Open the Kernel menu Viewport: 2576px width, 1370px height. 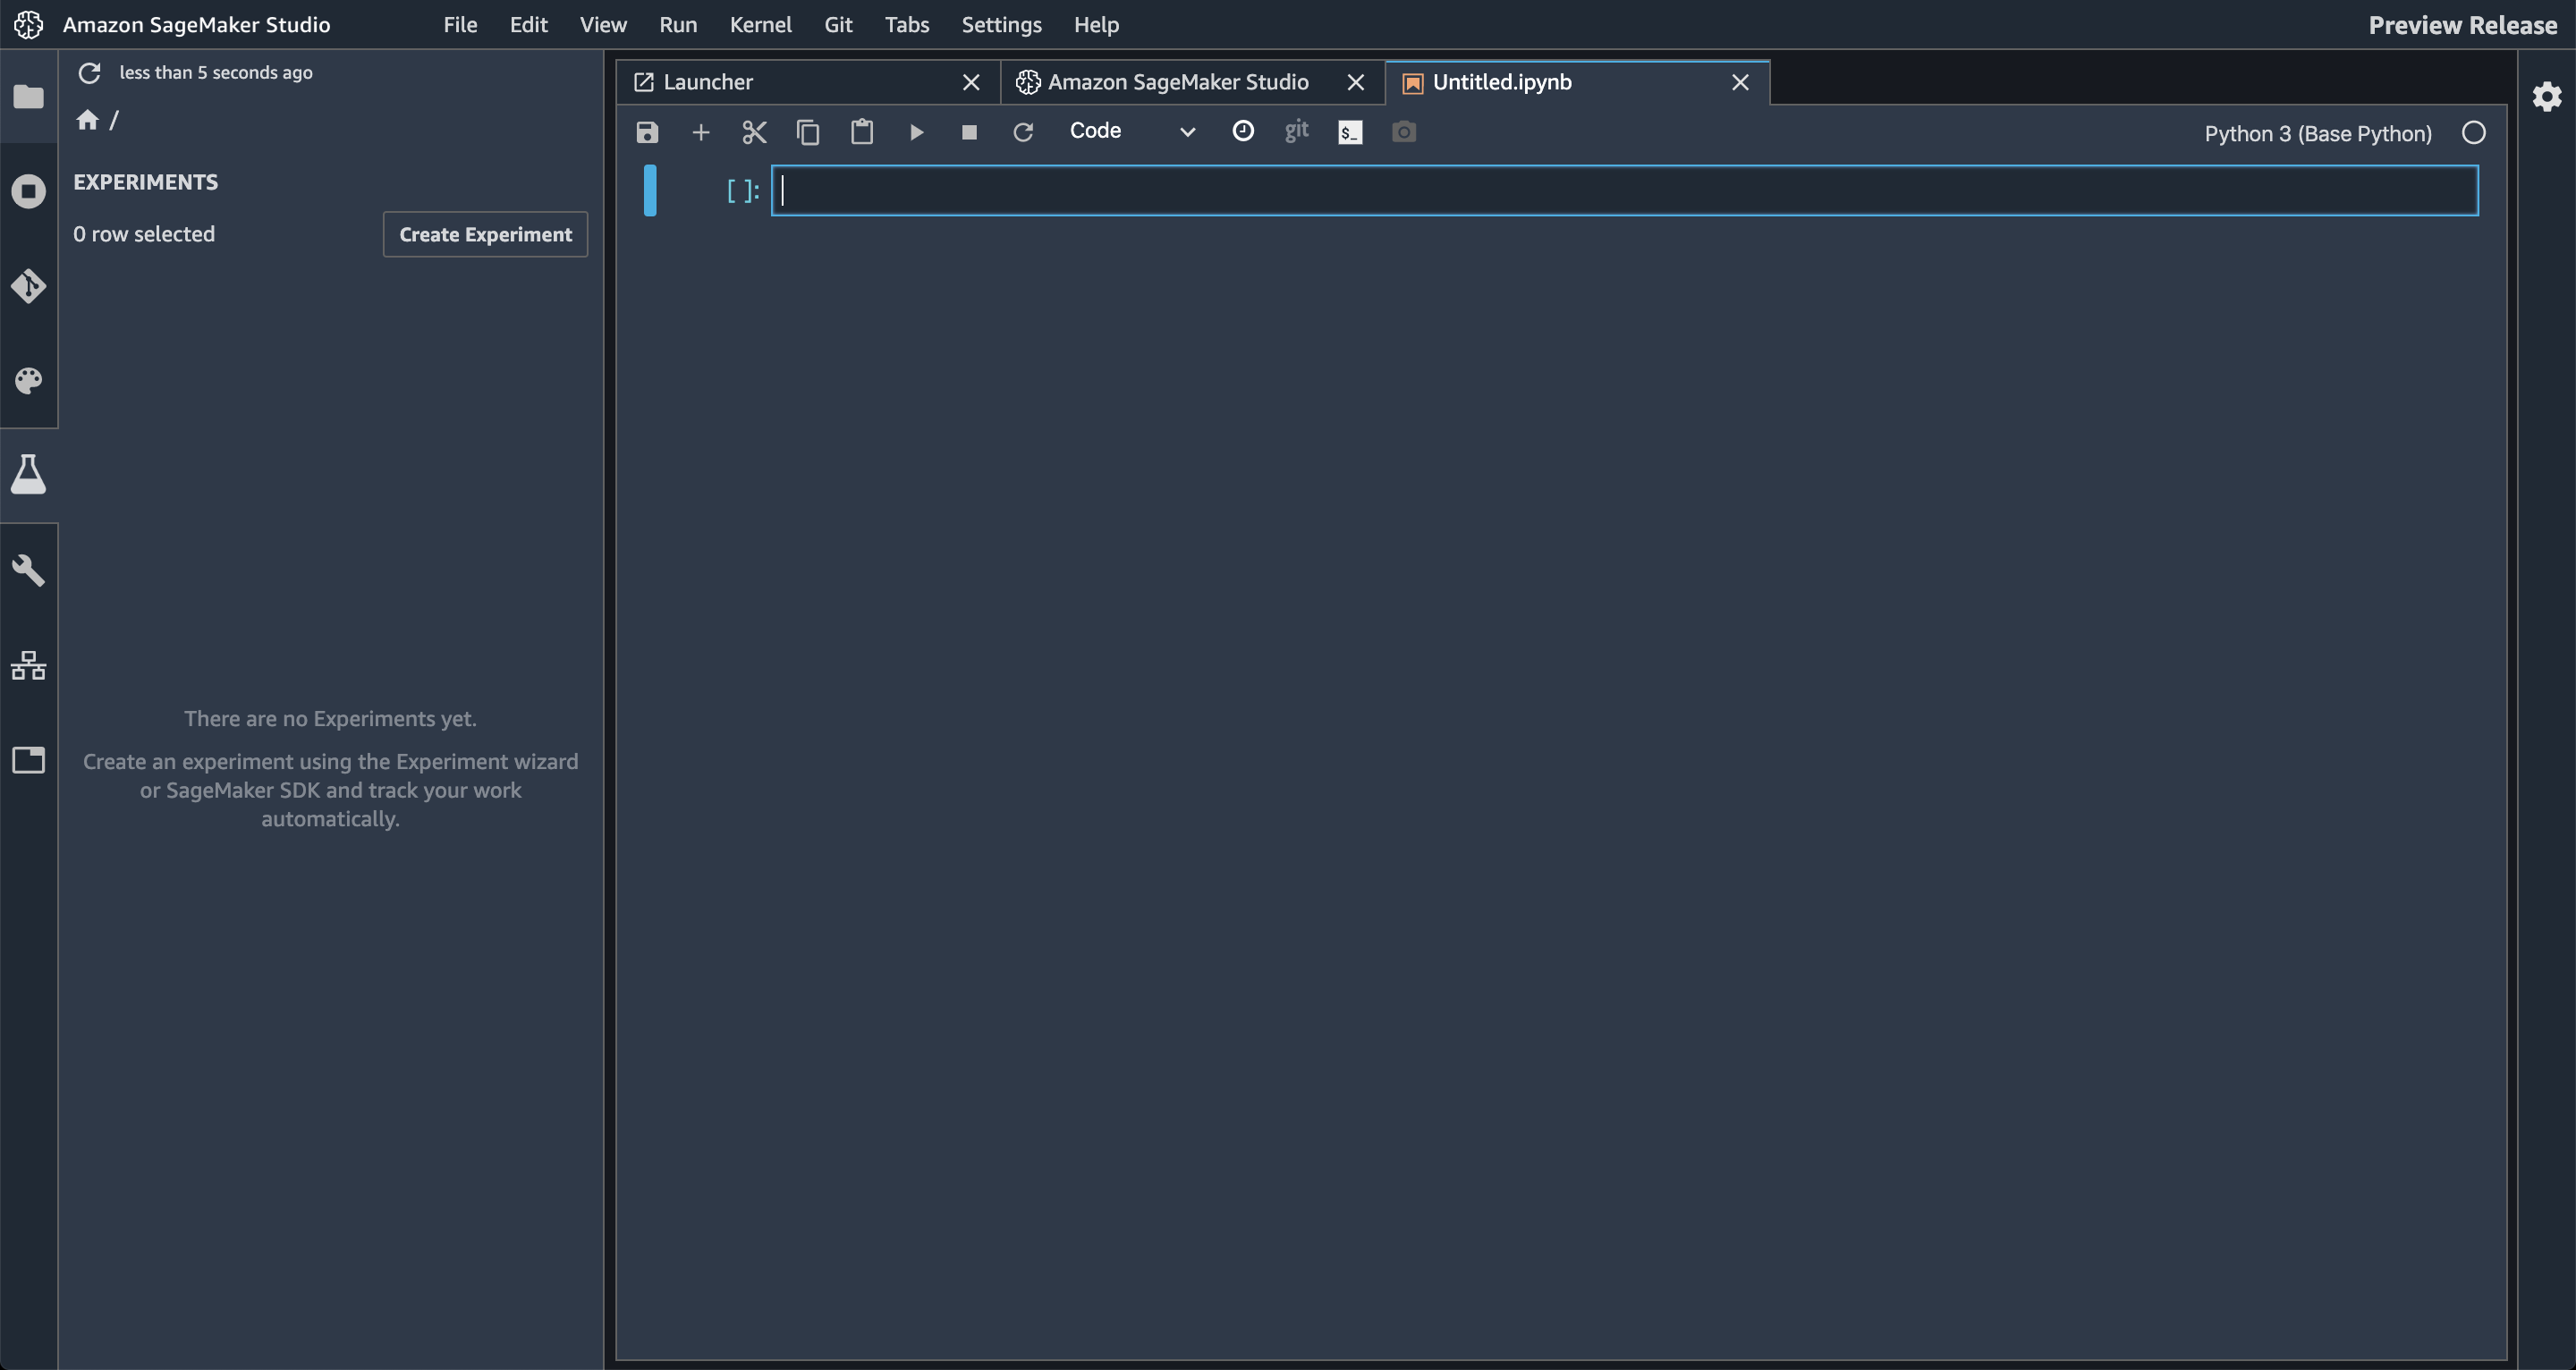point(761,25)
